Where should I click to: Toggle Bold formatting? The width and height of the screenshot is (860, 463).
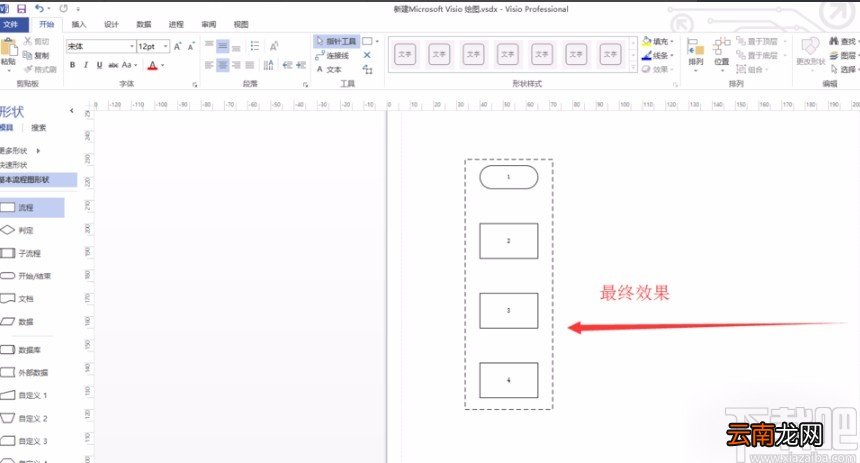pyautogui.click(x=72, y=65)
